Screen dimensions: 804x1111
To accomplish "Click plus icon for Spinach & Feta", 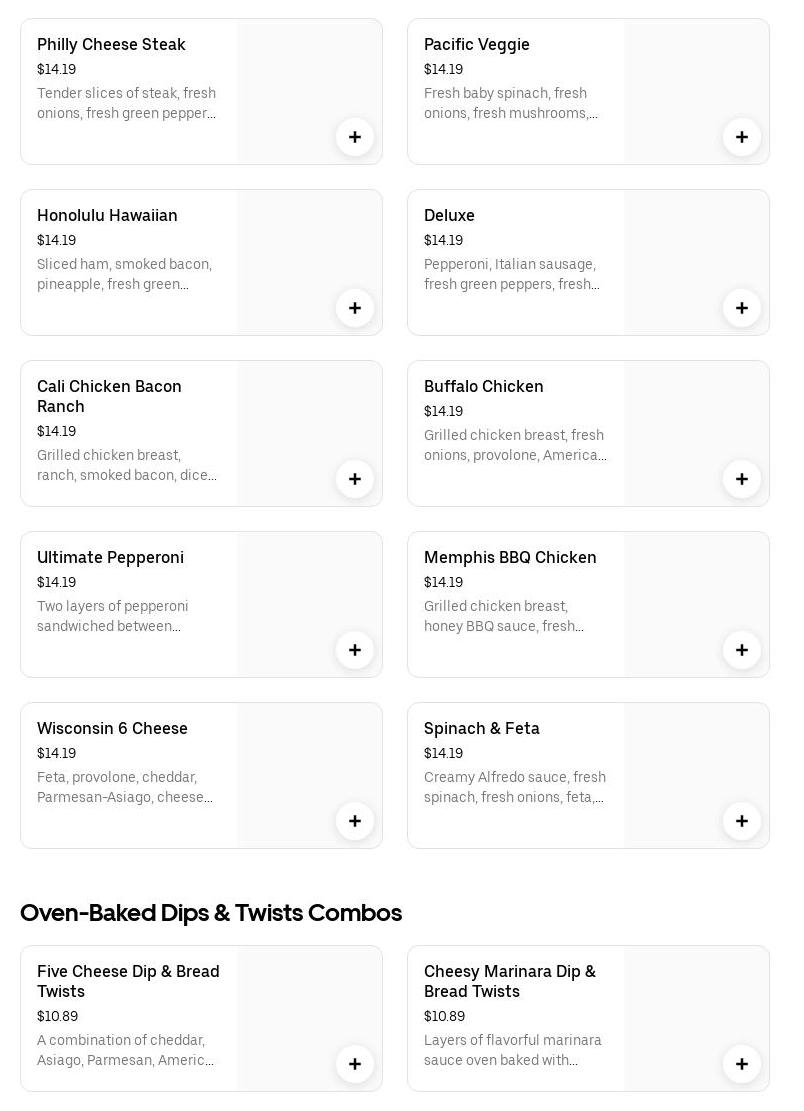I will point(742,821).
